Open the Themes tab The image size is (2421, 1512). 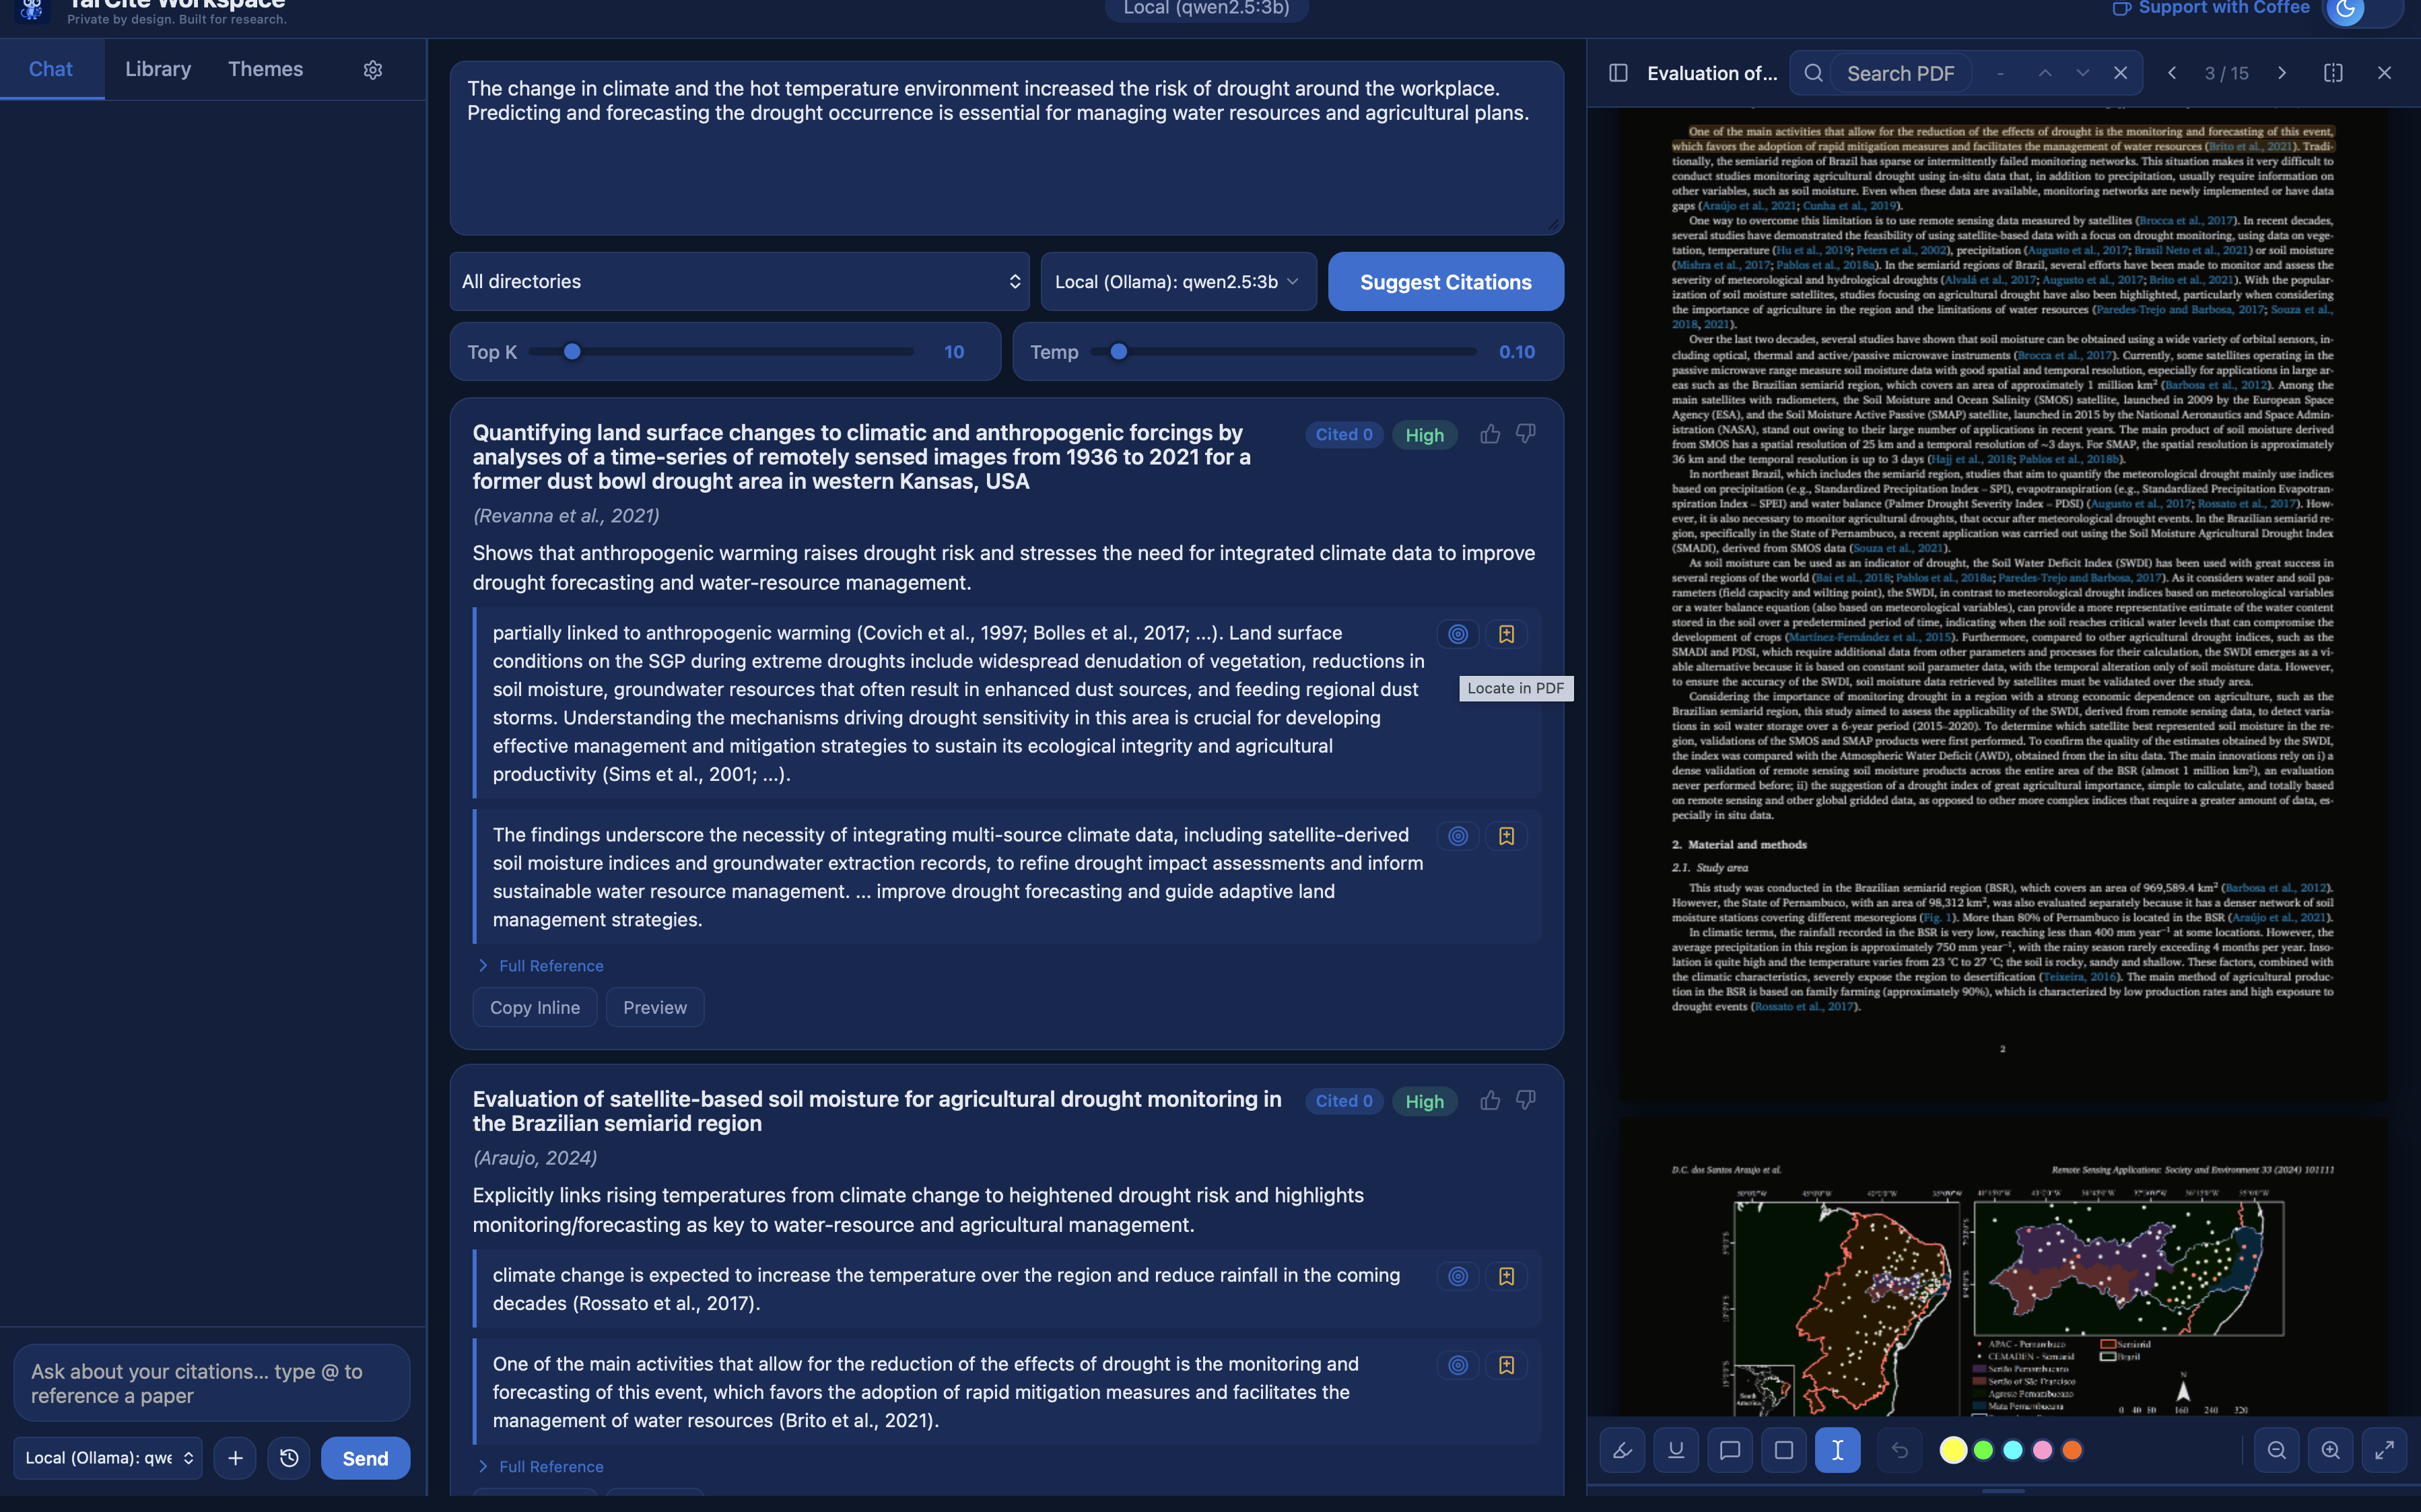[x=265, y=69]
